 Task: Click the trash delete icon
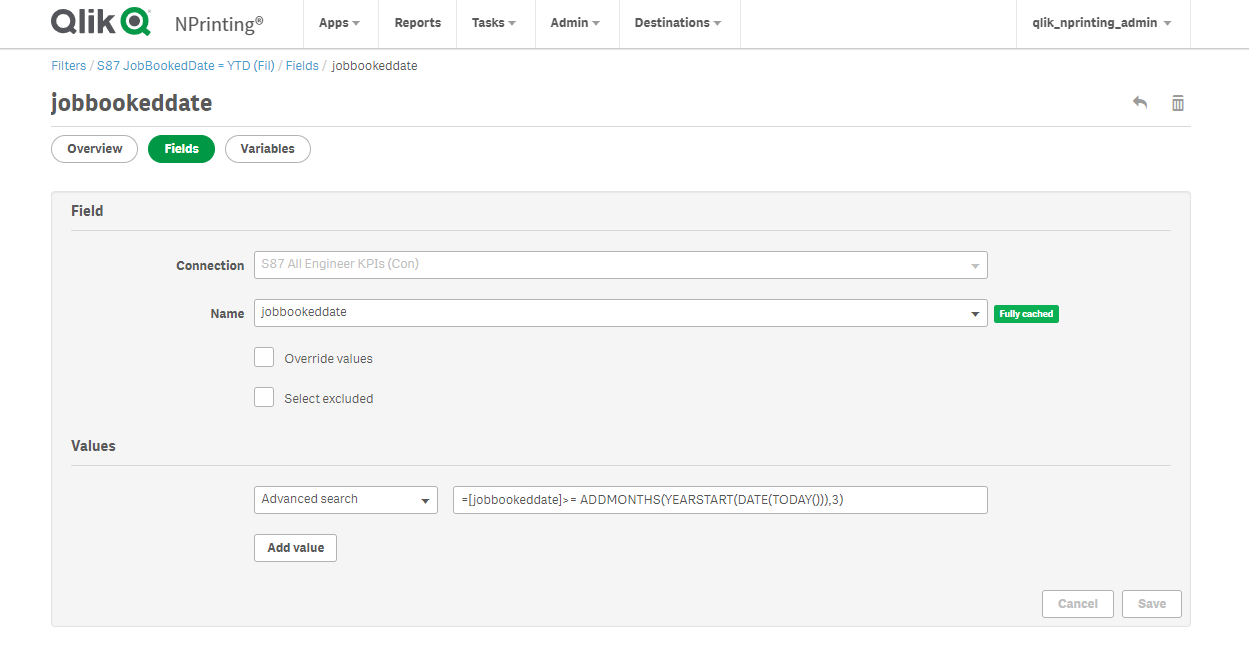[1178, 103]
